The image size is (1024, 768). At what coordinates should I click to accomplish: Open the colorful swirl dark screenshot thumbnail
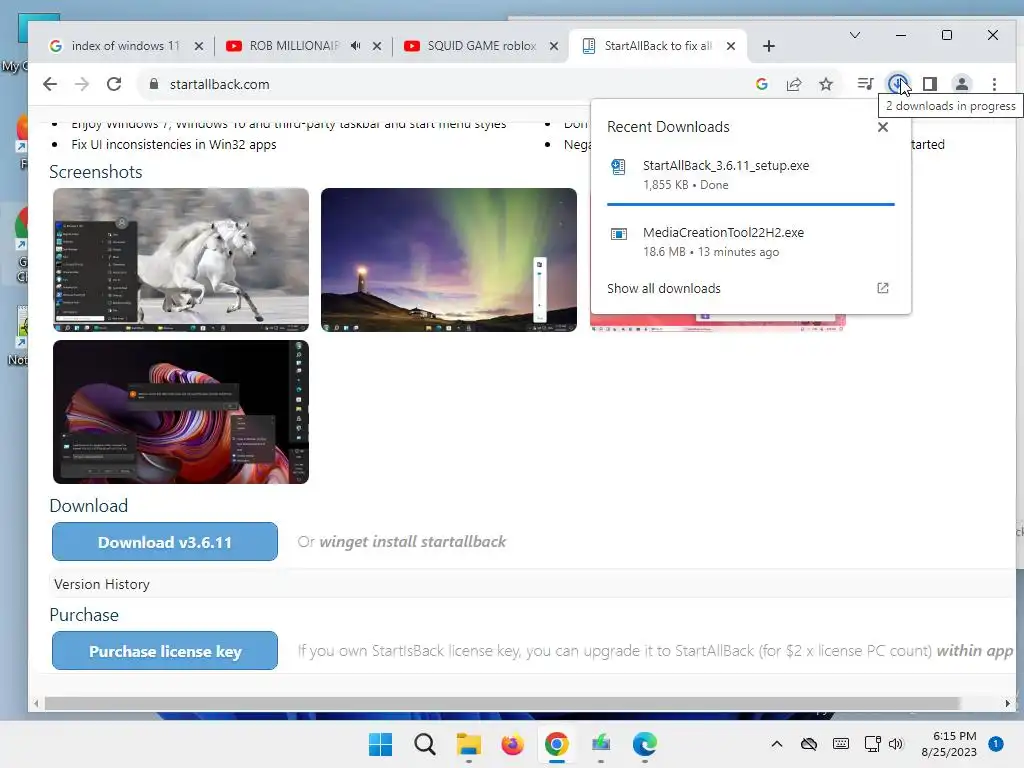[181, 412]
